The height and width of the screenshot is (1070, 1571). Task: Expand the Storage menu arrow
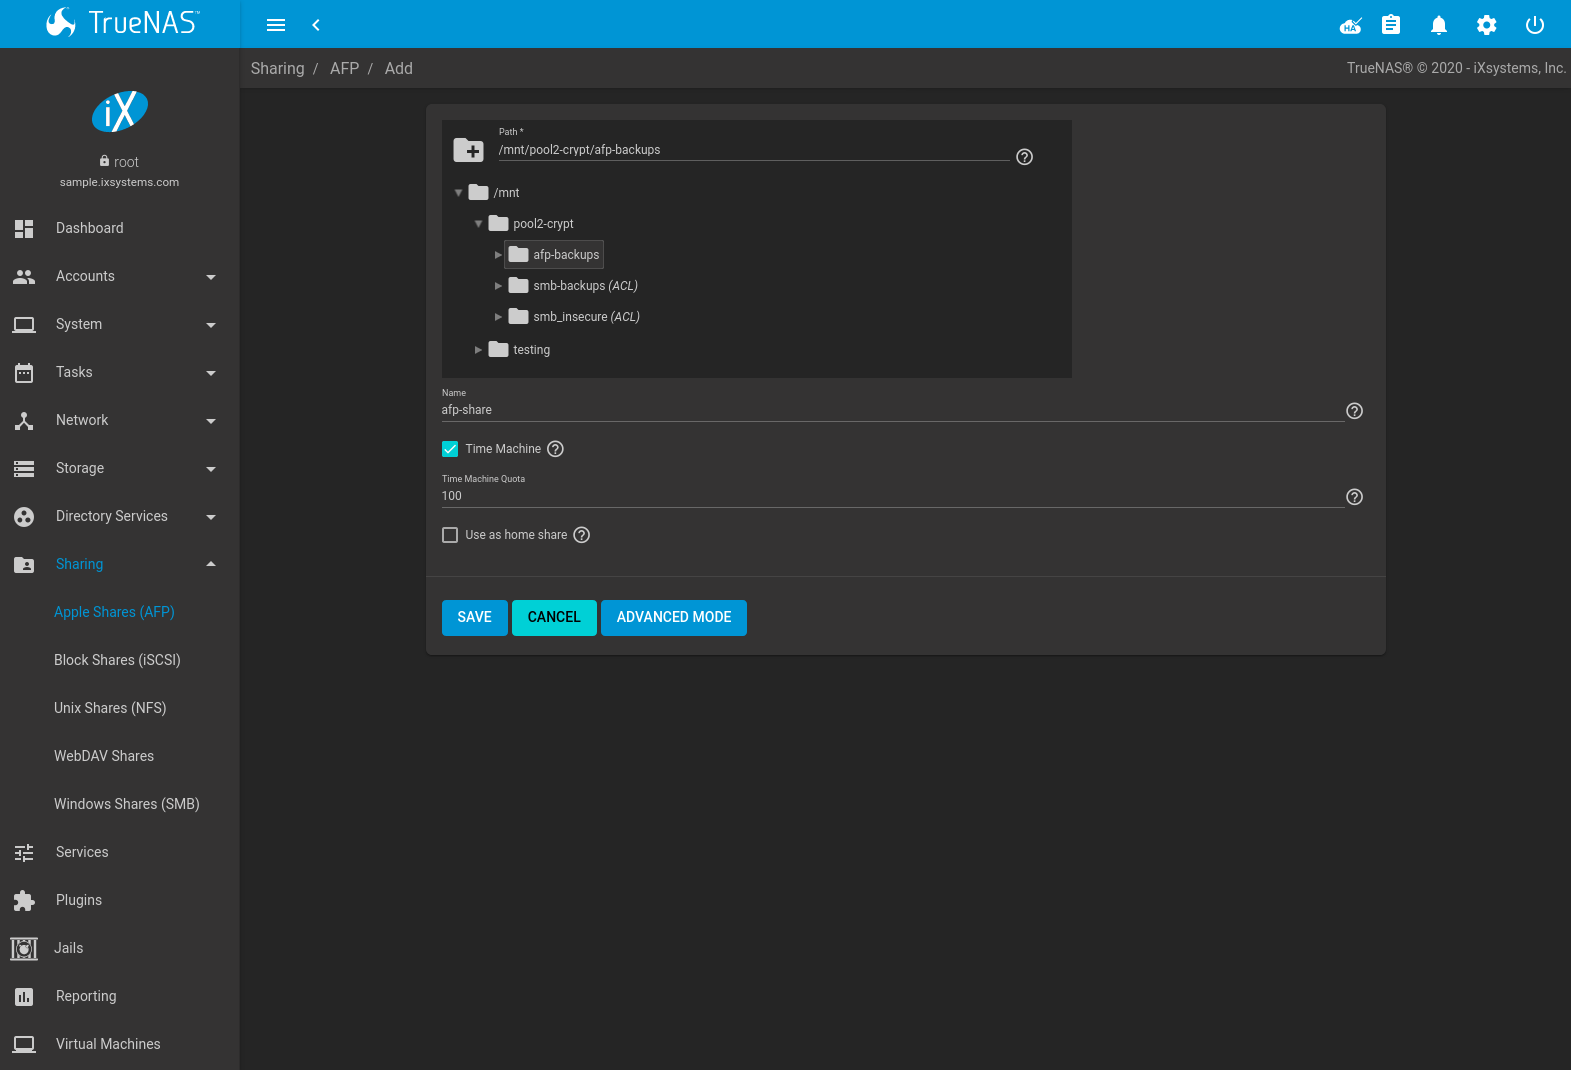pyautogui.click(x=211, y=469)
